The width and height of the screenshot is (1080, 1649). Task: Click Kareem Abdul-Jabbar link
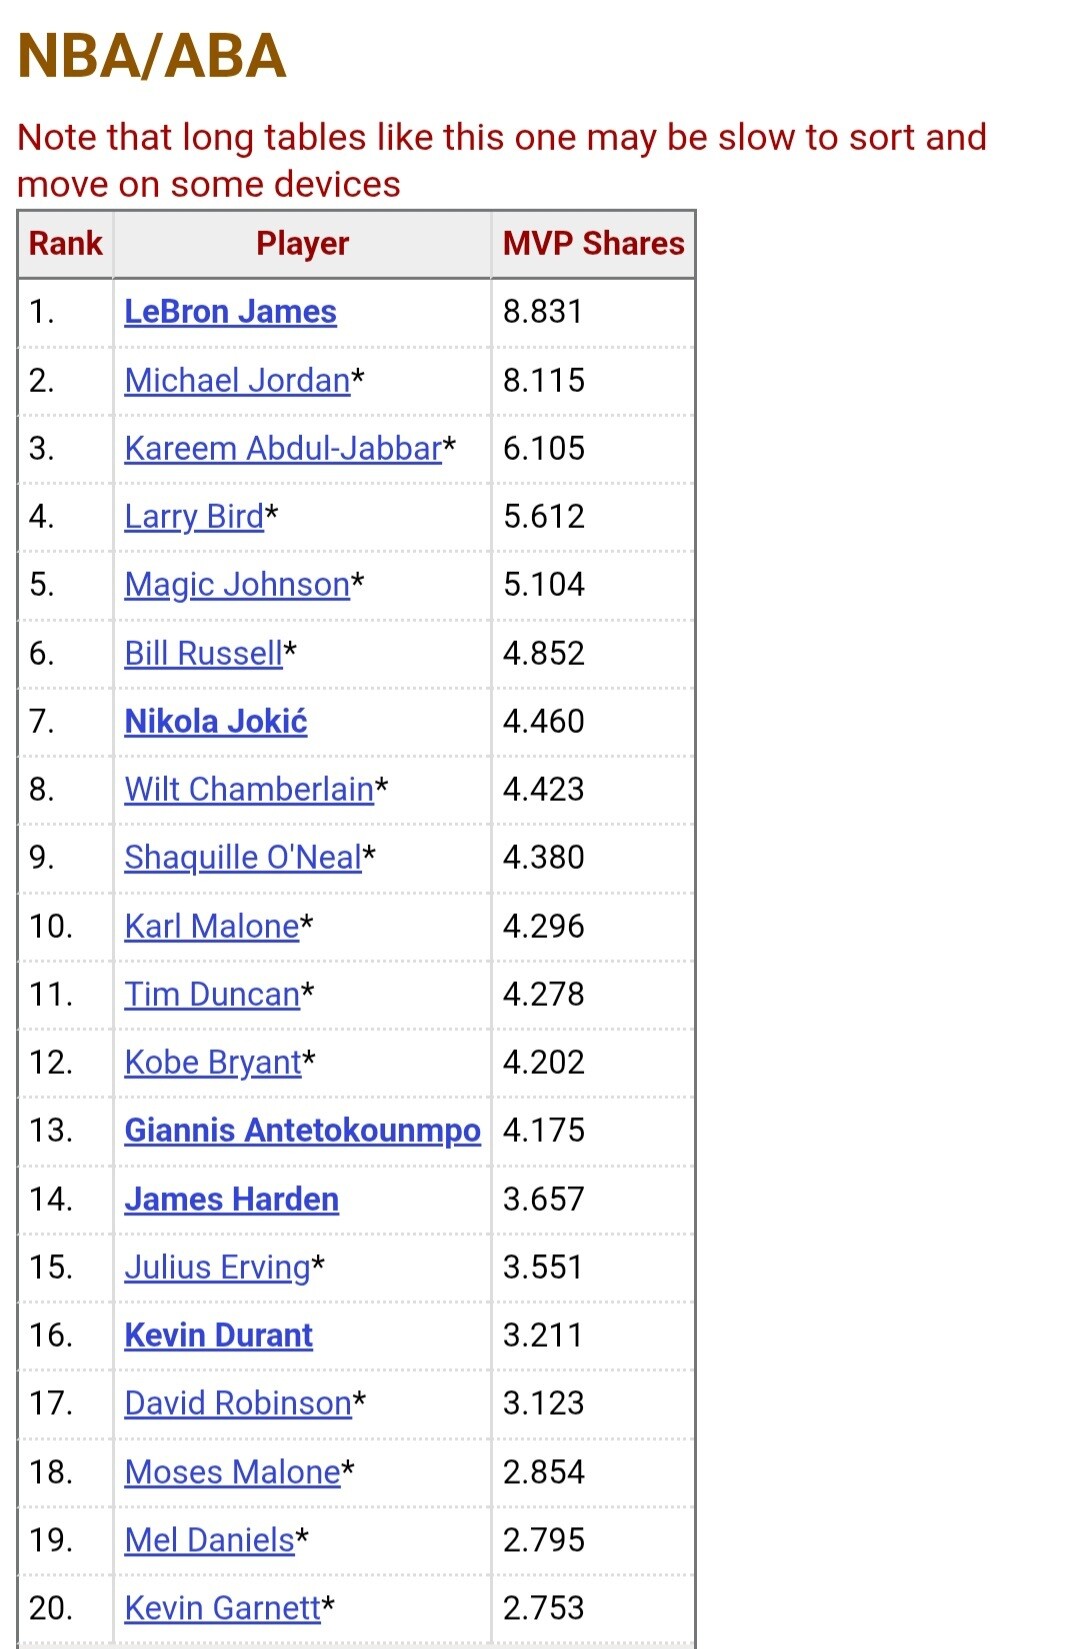click(x=283, y=448)
